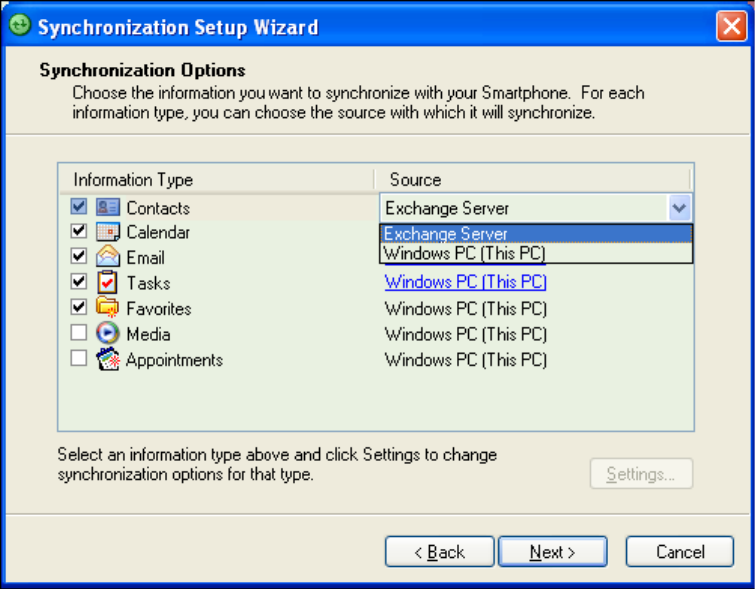Click the Information Type column header
The height and width of the screenshot is (589, 755).
pyautogui.click(x=217, y=180)
